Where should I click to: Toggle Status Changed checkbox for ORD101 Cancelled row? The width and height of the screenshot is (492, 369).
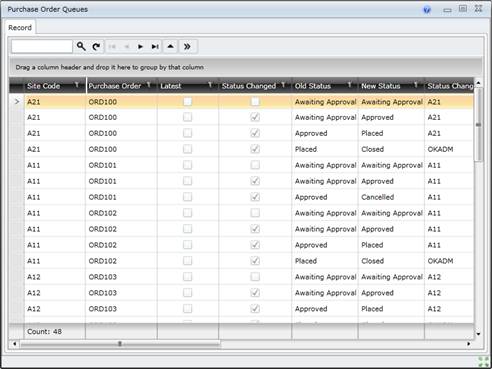(255, 197)
